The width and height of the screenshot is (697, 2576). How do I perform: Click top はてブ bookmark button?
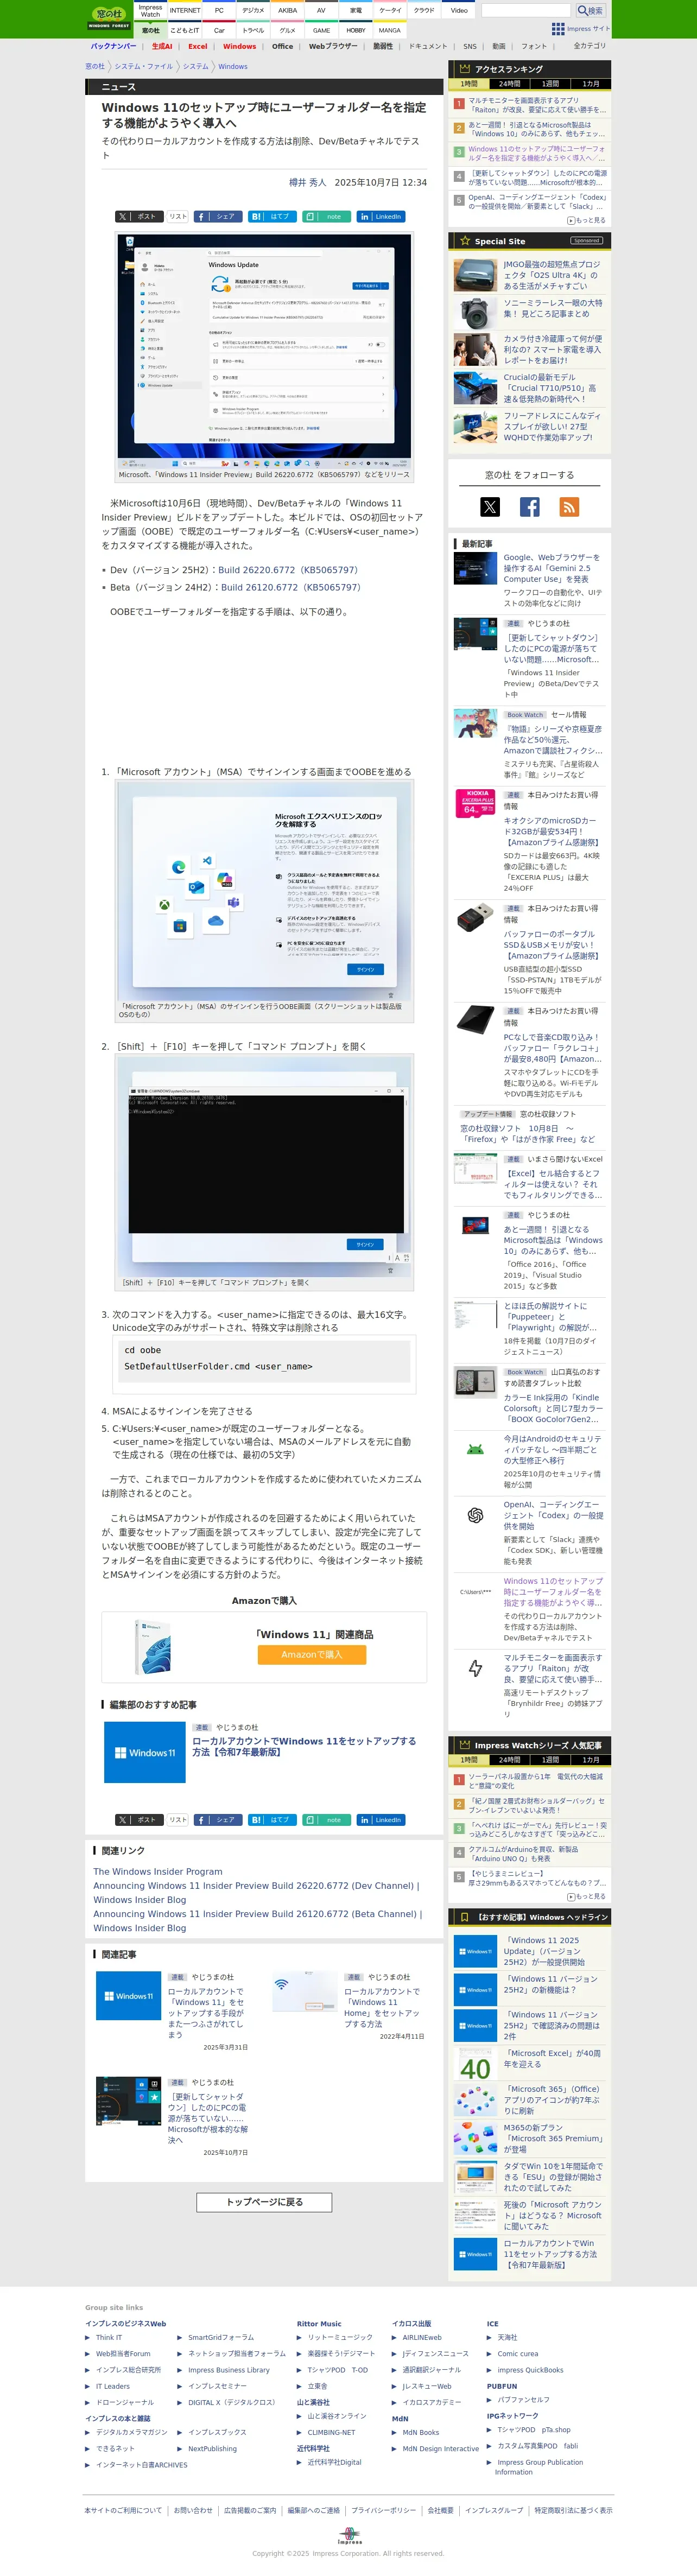[272, 216]
